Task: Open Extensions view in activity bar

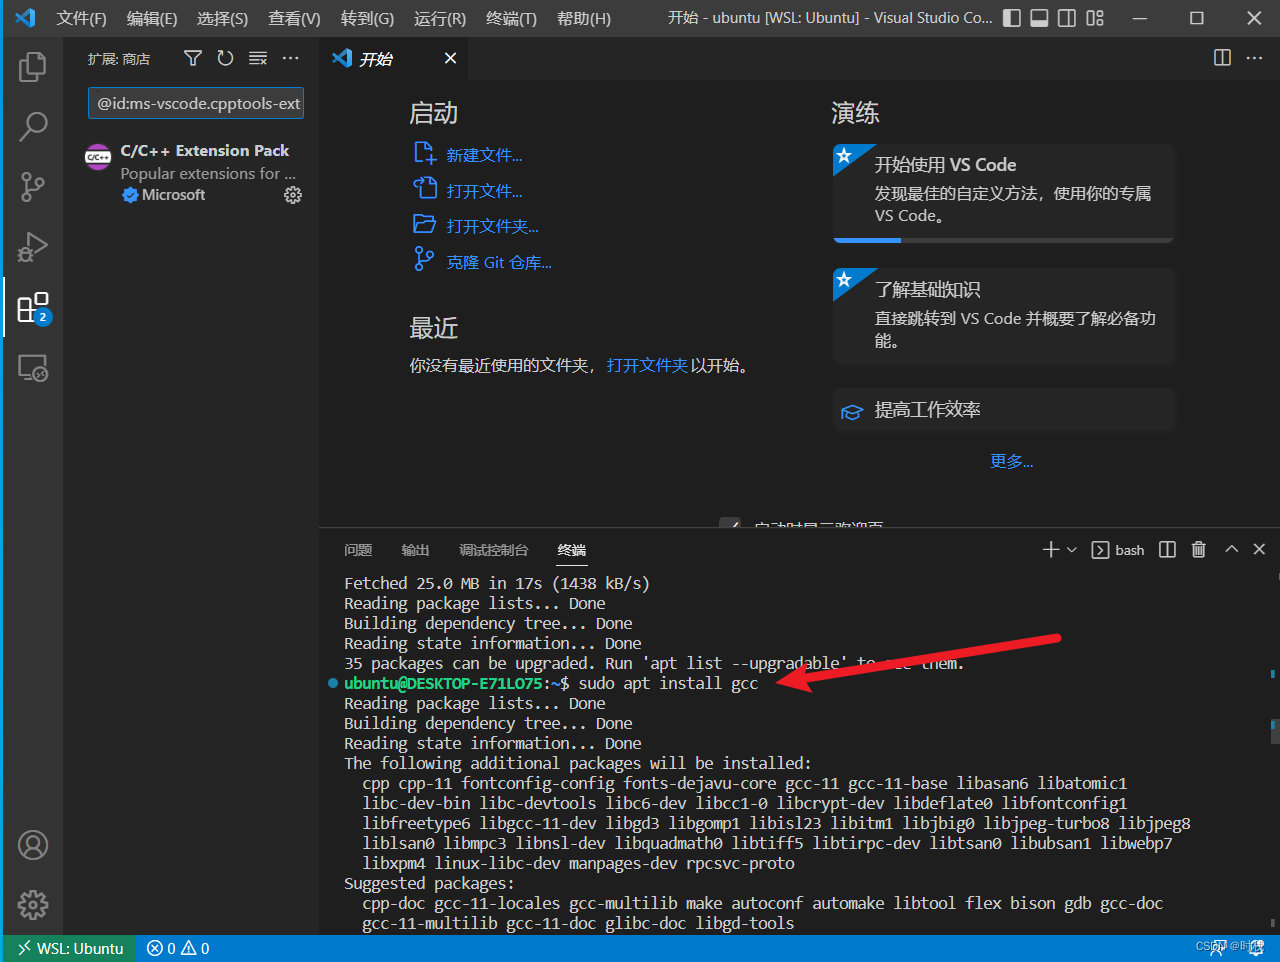Action: 33,308
